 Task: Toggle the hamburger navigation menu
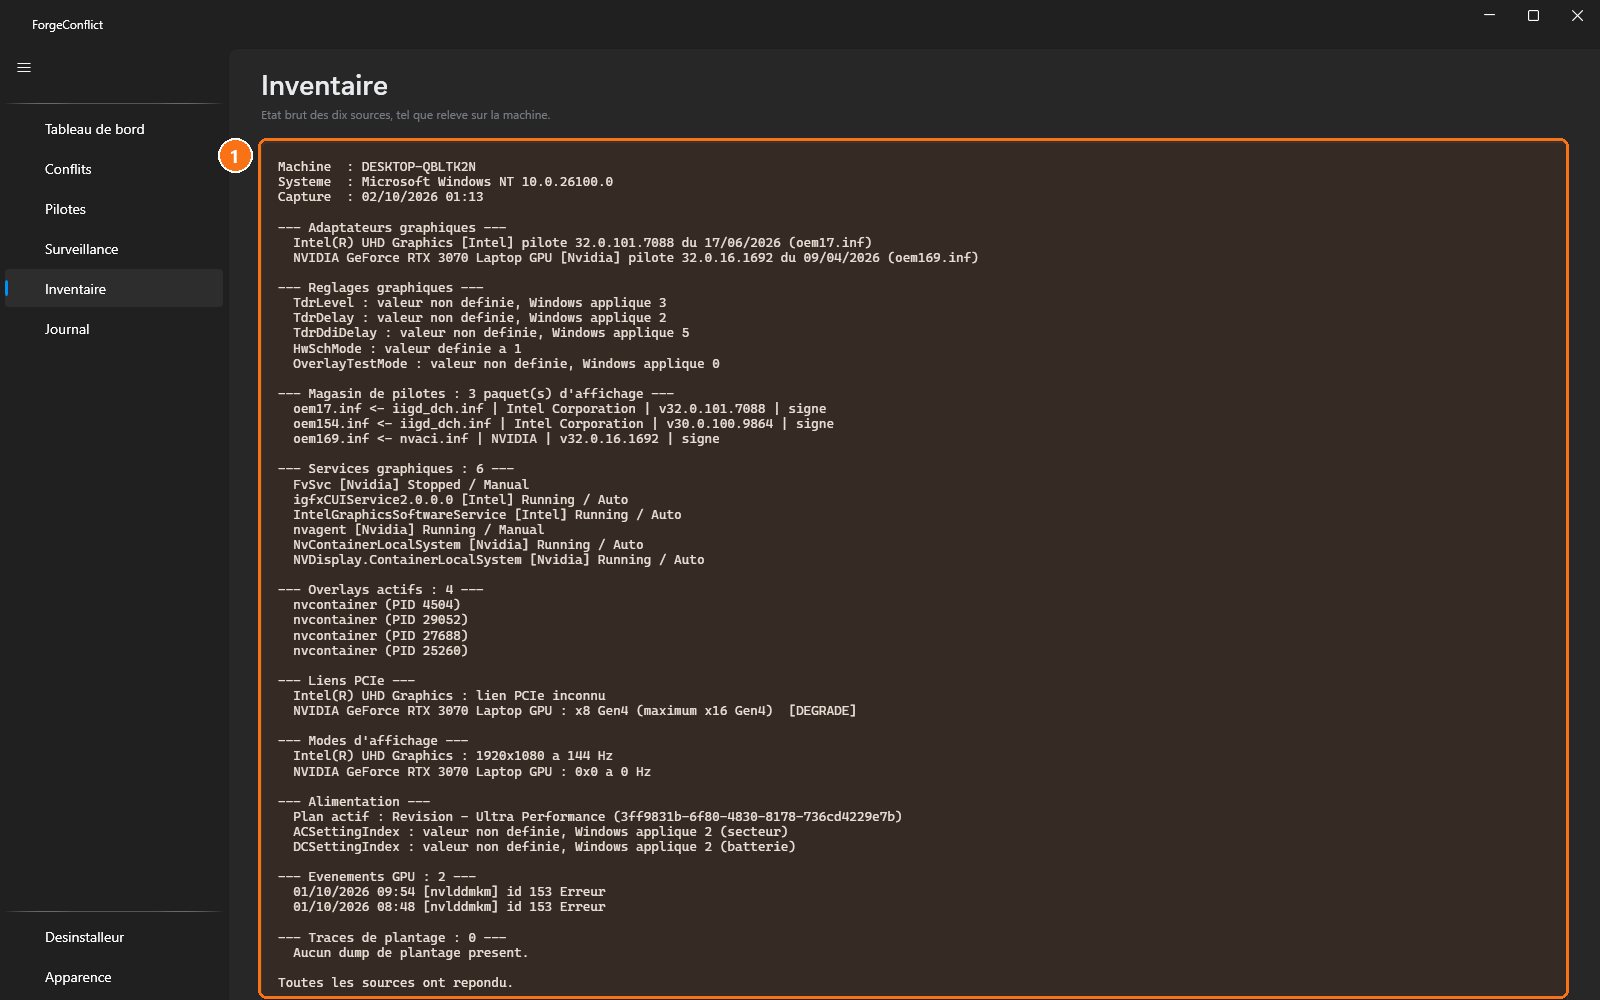[24, 68]
